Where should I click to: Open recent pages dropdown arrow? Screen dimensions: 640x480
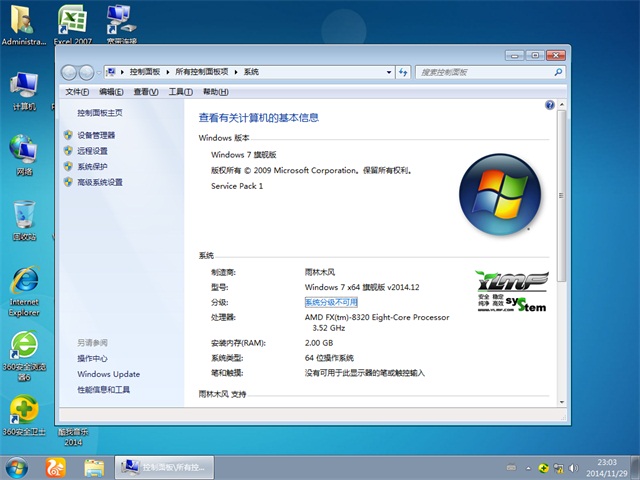(99, 73)
